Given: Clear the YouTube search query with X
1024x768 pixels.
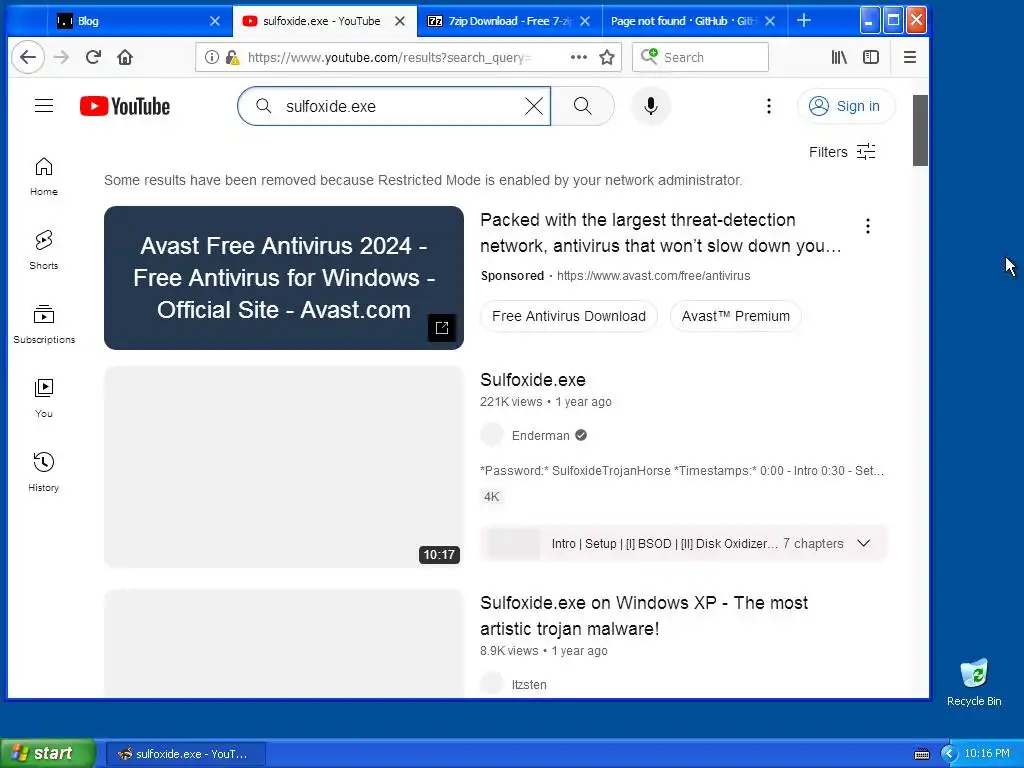Looking at the screenshot, I should pyautogui.click(x=534, y=106).
